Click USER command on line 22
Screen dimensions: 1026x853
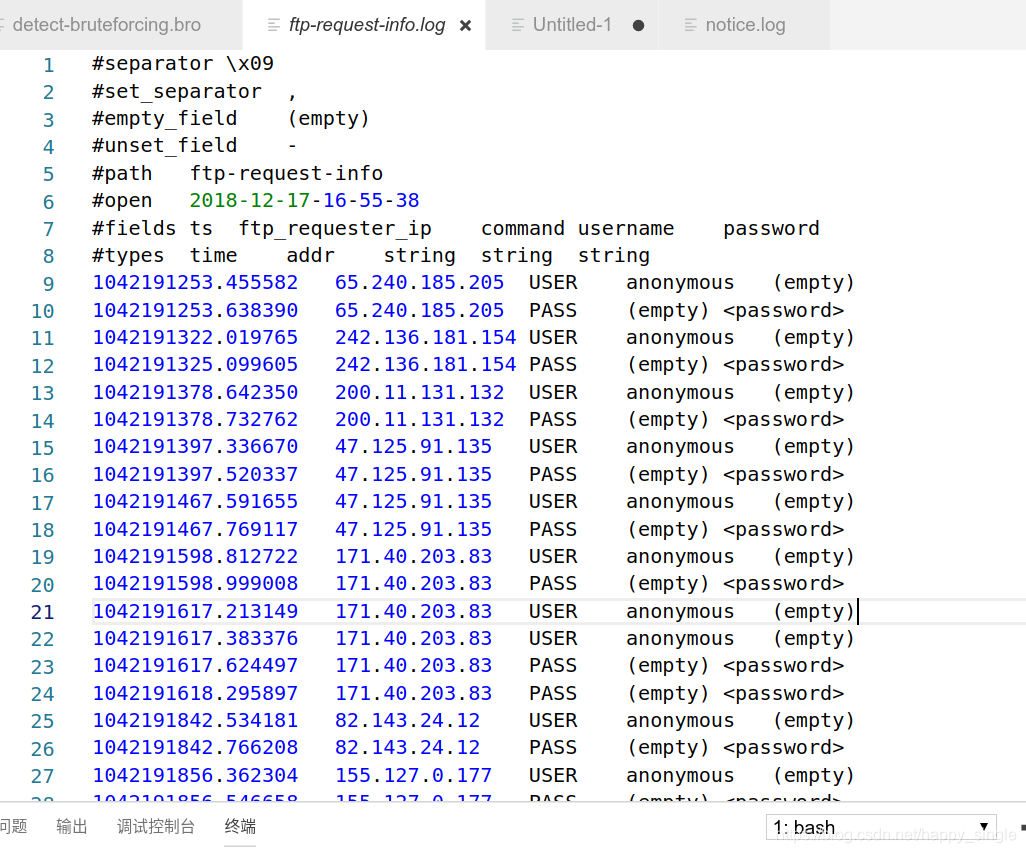(x=553, y=638)
